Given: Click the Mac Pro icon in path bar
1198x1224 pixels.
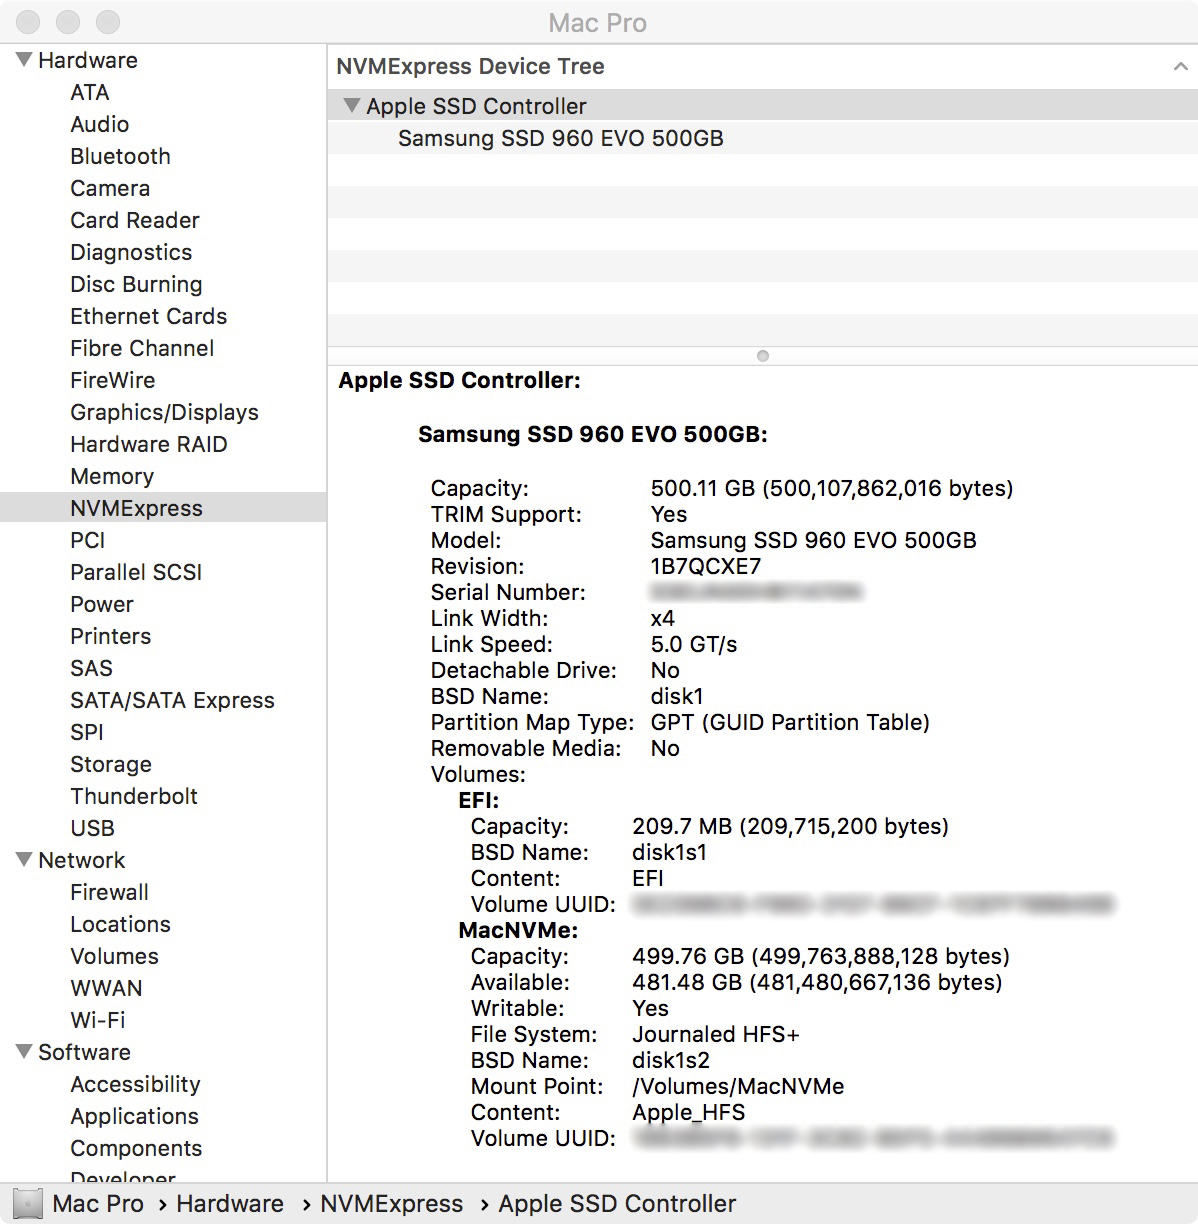Looking at the screenshot, I should click(27, 1204).
